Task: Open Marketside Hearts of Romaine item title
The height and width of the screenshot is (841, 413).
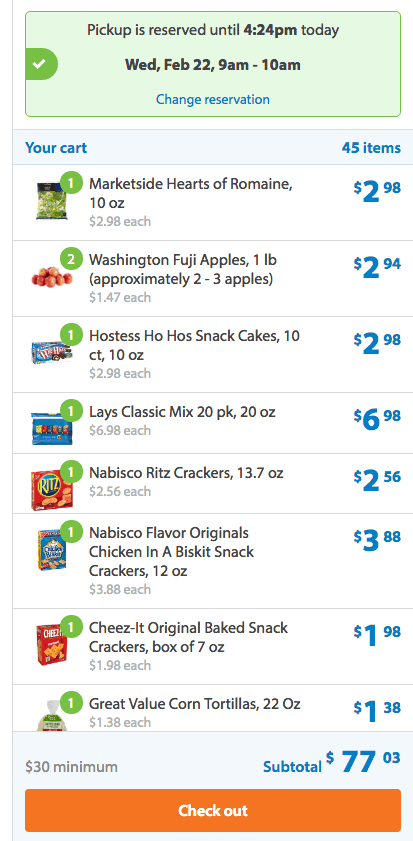Action: pos(191,194)
